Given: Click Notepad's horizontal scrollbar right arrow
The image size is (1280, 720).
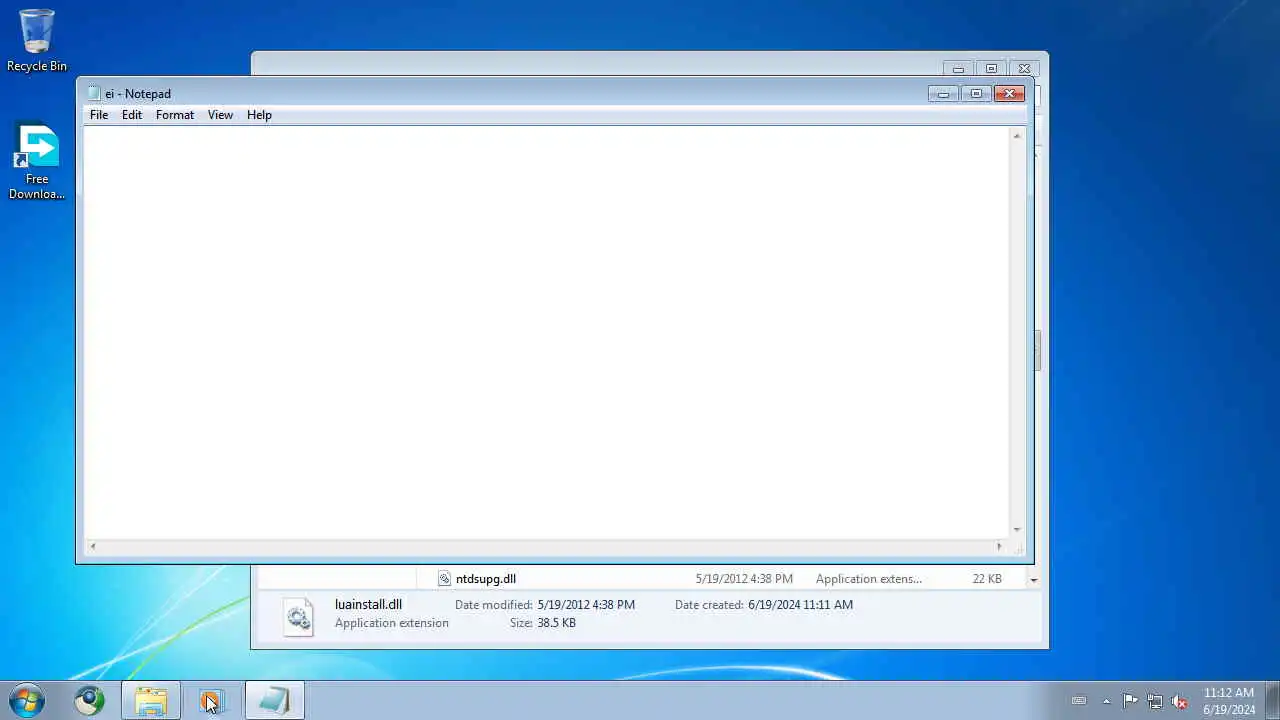Looking at the screenshot, I should pos(999,546).
